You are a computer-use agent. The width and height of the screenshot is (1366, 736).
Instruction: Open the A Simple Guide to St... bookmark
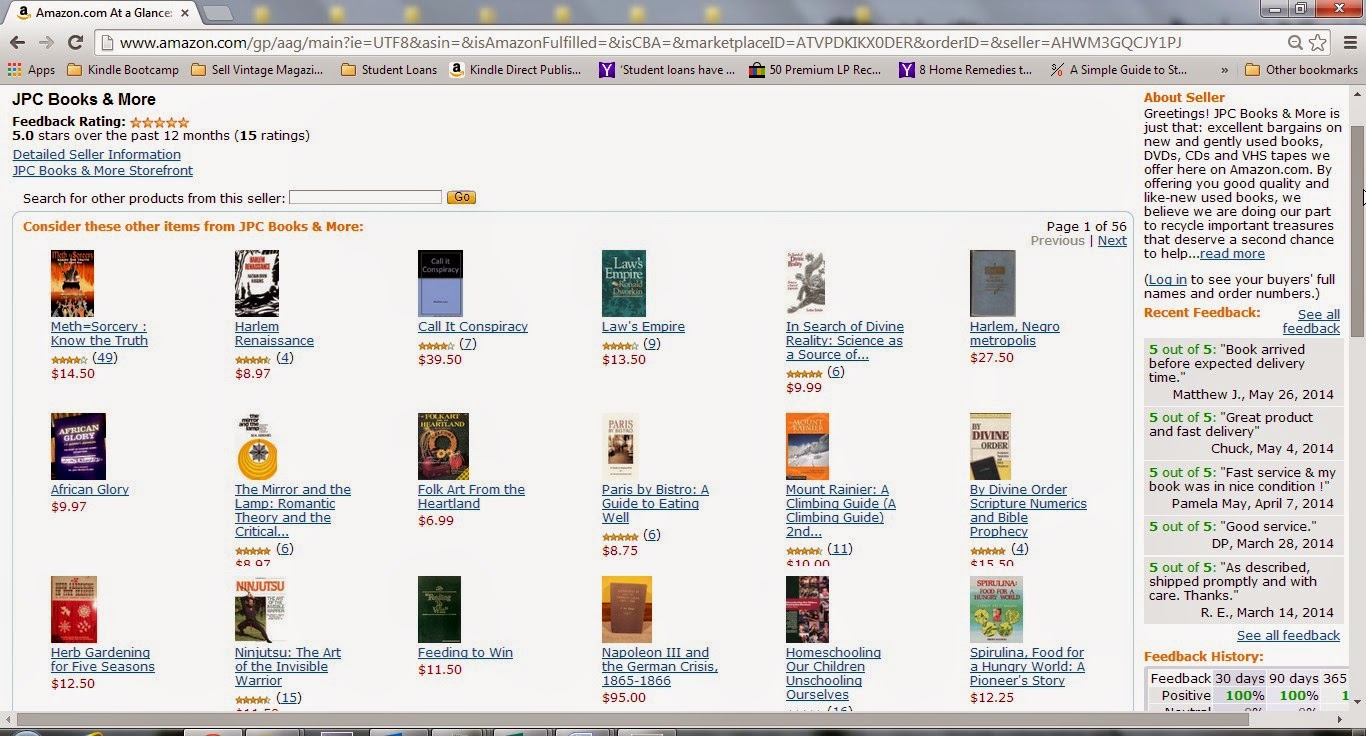point(1119,70)
